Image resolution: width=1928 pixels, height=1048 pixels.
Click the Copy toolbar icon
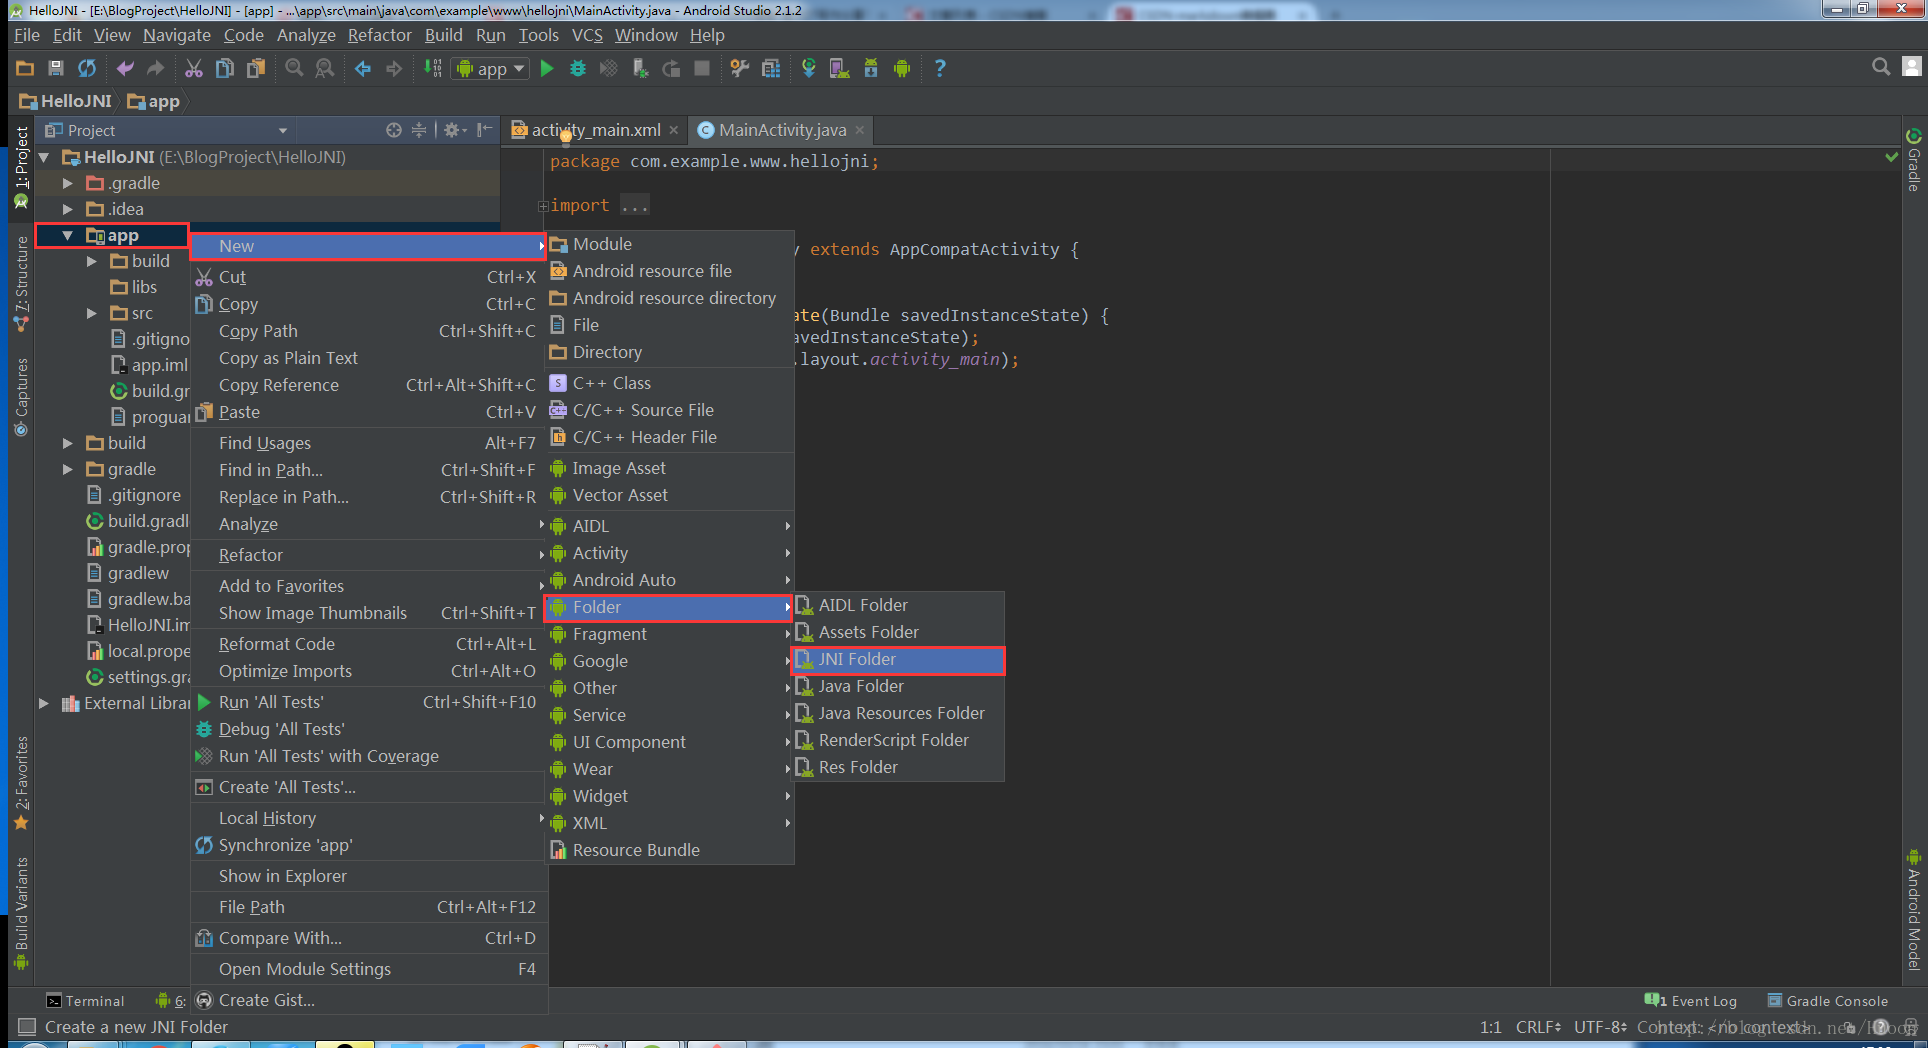pos(225,68)
